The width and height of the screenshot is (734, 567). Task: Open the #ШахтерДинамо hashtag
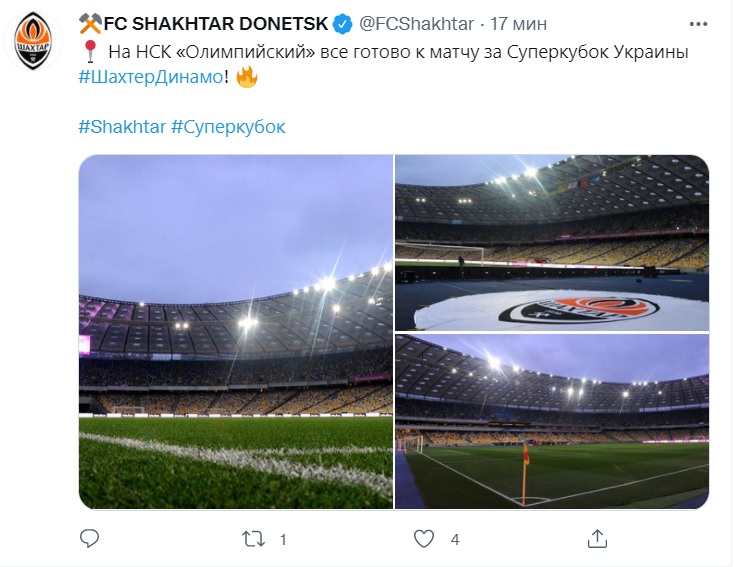click(x=152, y=76)
